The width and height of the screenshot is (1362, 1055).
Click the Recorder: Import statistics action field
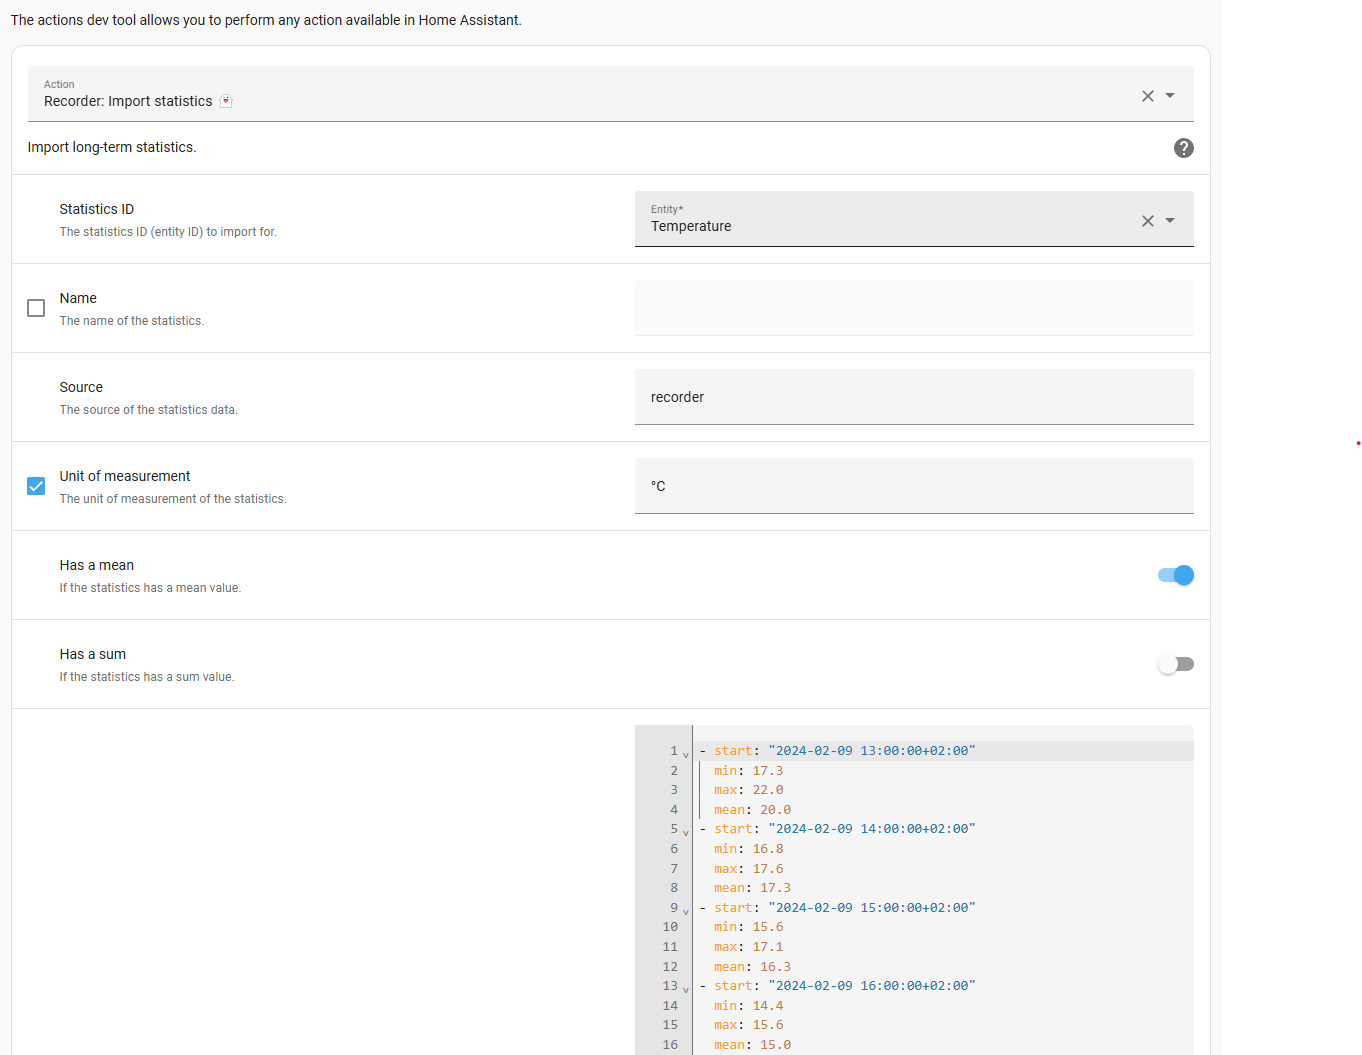pos(610,94)
